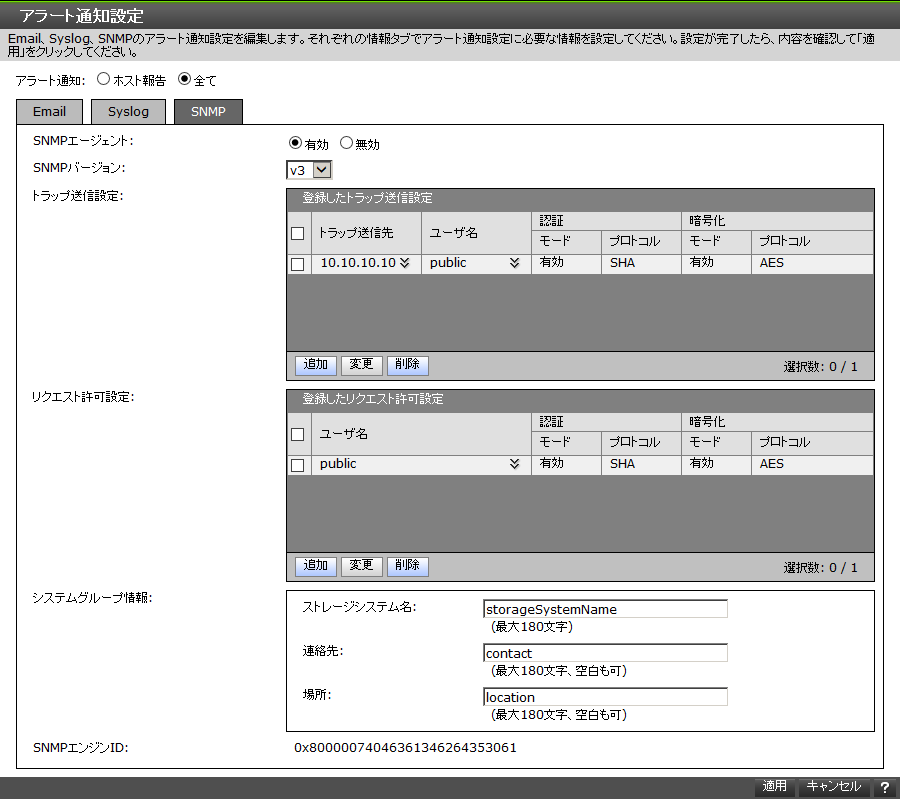Click 追加 under the request permission table
The height and width of the screenshot is (799, 900).
pyautogui.click(x=315, y=566)
